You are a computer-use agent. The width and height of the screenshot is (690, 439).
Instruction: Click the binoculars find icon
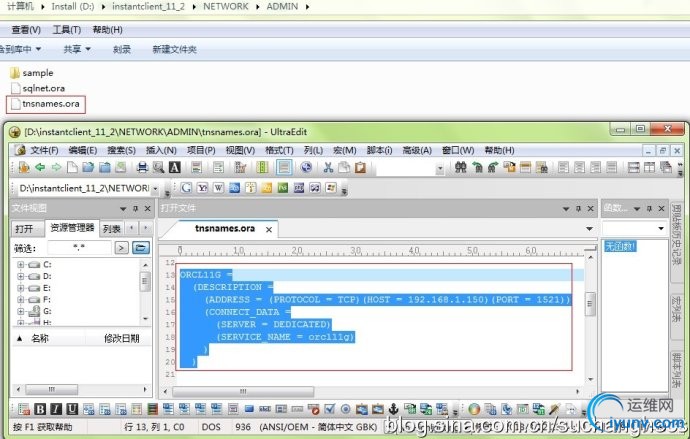pos(461,167)
